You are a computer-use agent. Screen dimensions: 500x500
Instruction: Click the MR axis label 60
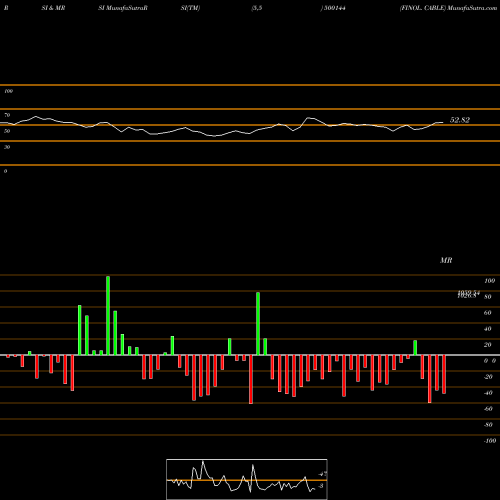pyautogui.click(x=488, y=313)
